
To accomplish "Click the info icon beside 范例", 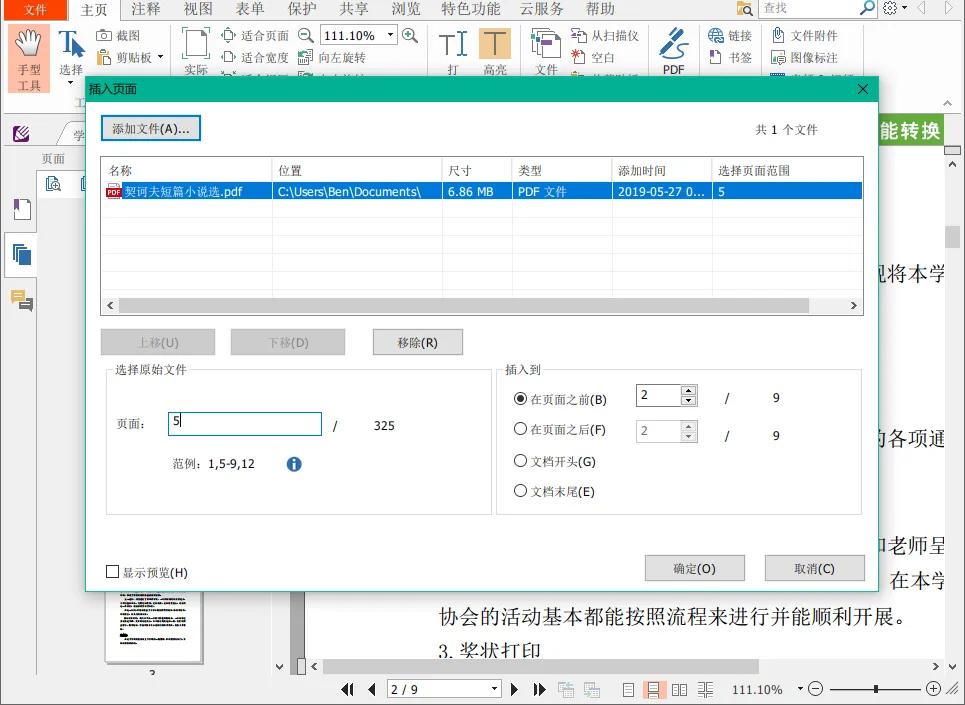I will tap(294, 464).
